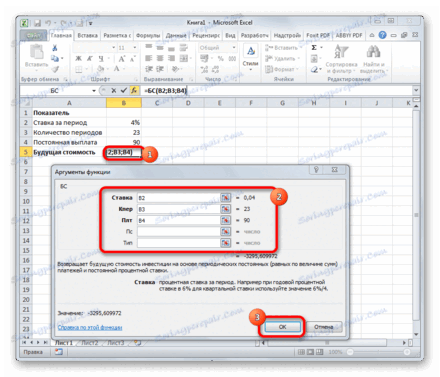
Task: Click the Ставка input field
Action: tap(178, 198)
